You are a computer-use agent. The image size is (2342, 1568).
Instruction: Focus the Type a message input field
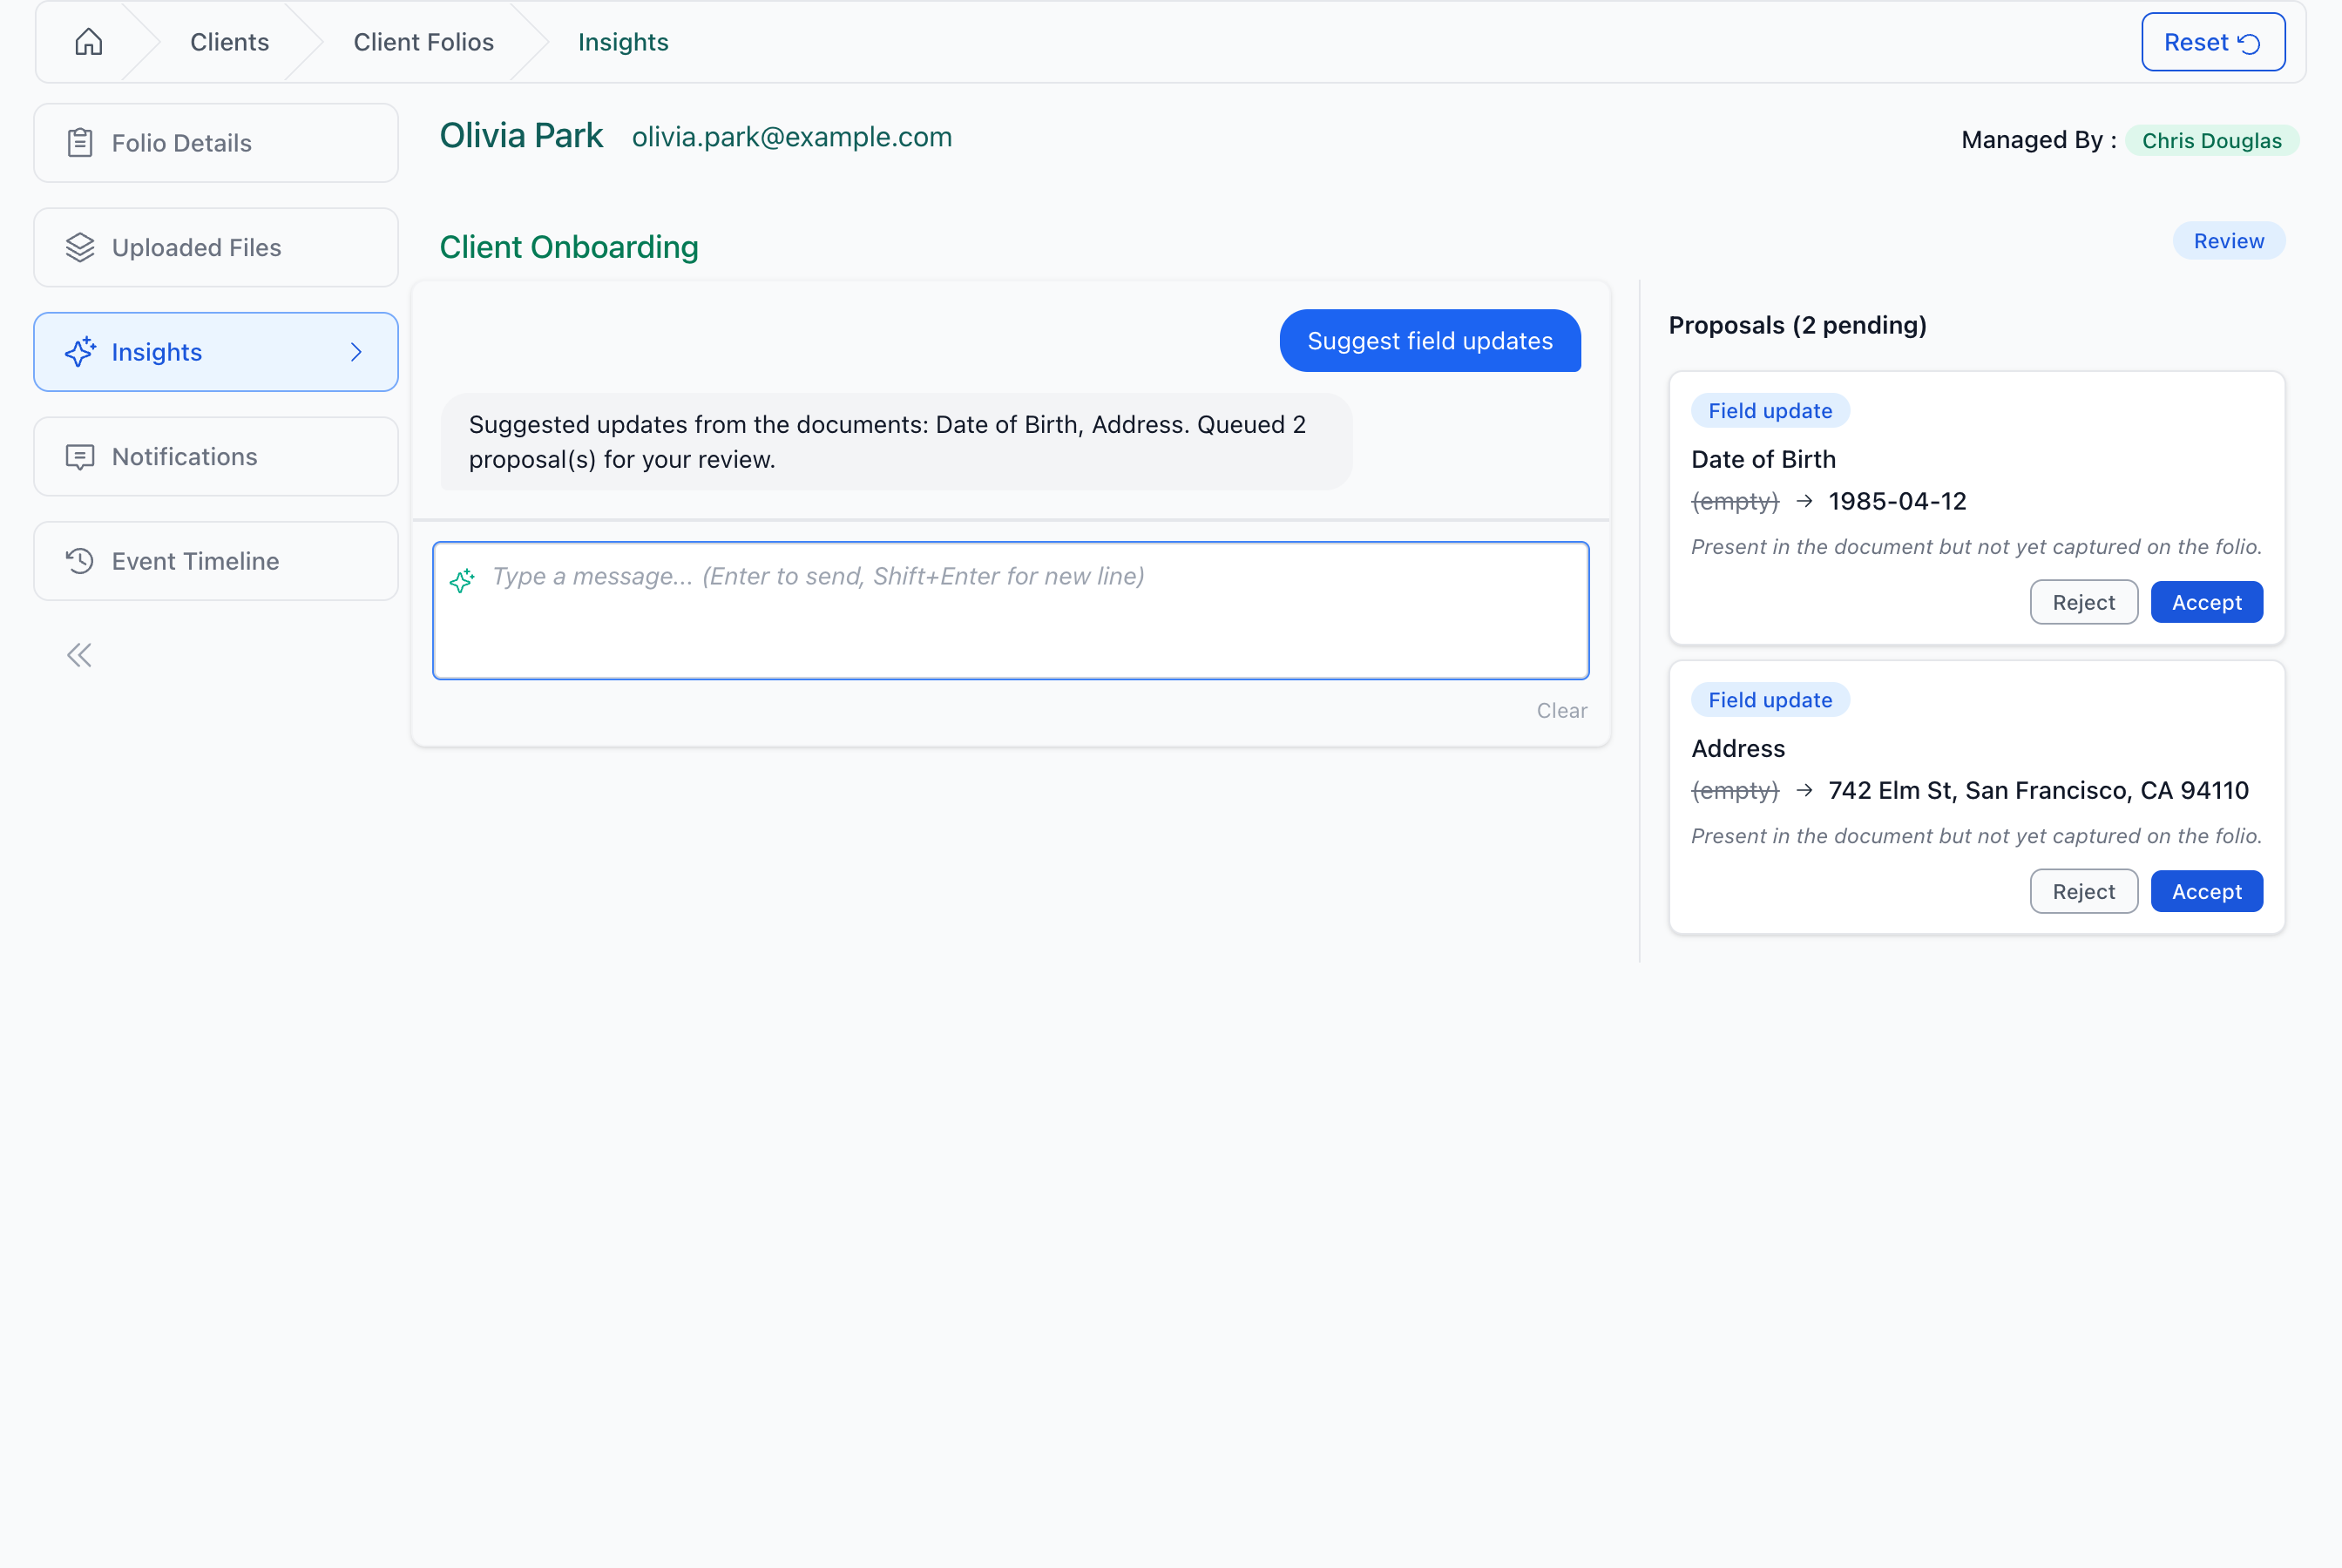coord(1010,611)
